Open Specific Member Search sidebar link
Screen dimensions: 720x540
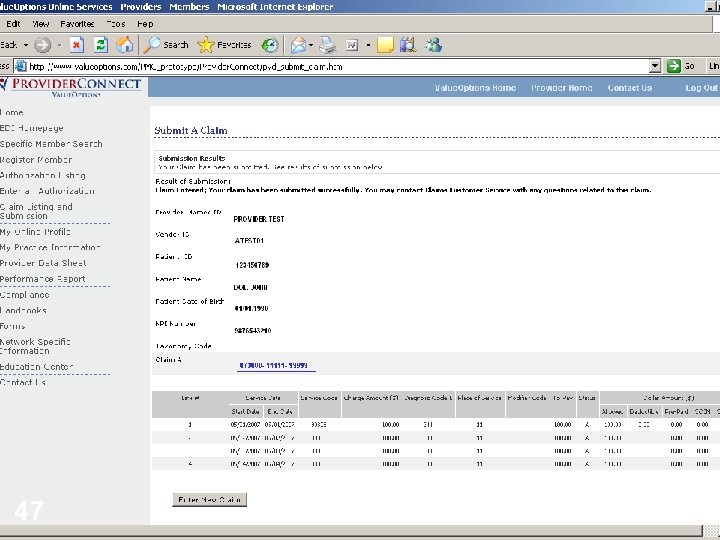(x=51, y=144)
